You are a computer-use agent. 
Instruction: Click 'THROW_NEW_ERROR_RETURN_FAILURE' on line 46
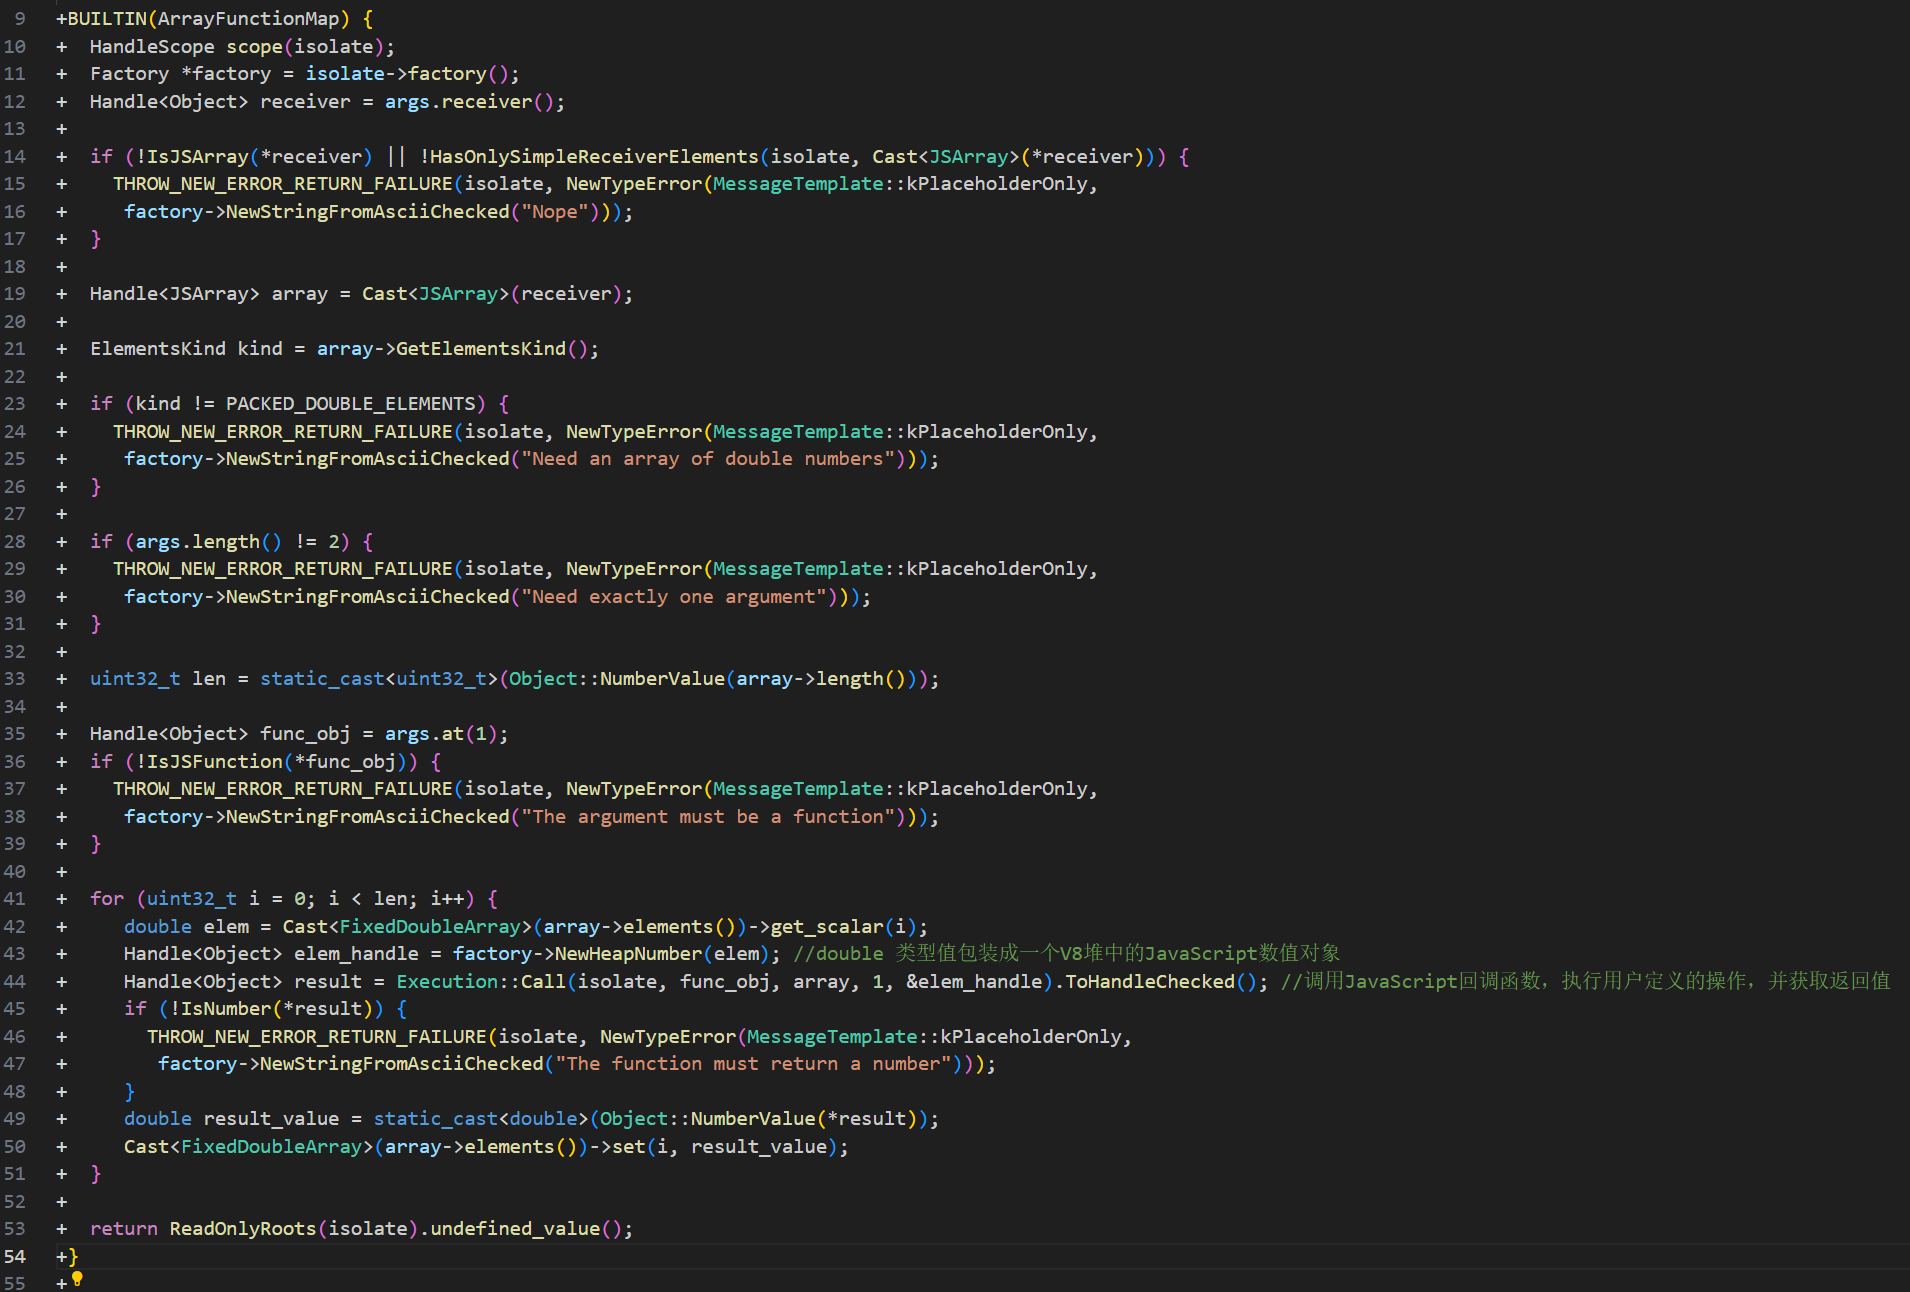[x=317, y=1037]
